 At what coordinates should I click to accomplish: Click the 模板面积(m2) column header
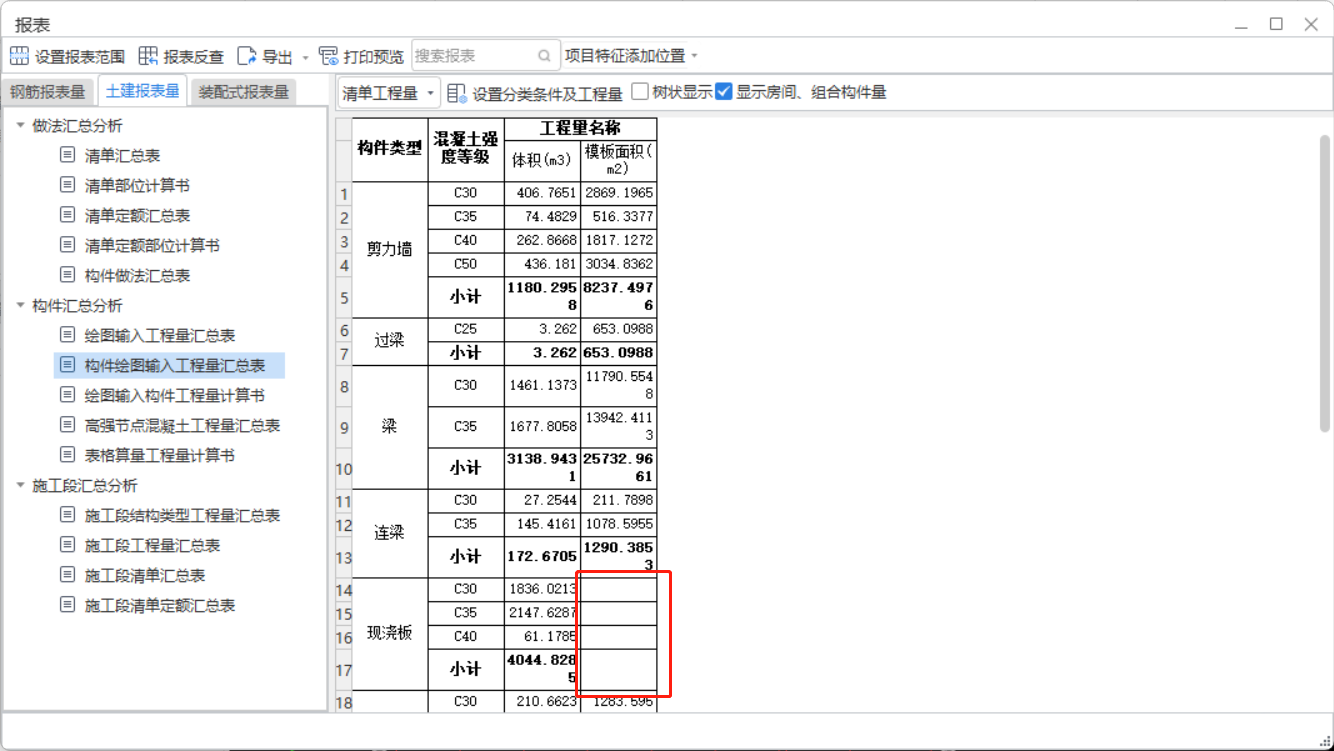coord(618,160)
